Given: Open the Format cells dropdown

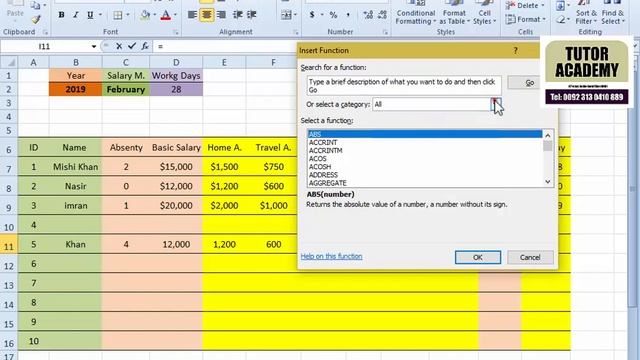Looking at the screenshot, I should pyautogui.click(x=525, y=19).
